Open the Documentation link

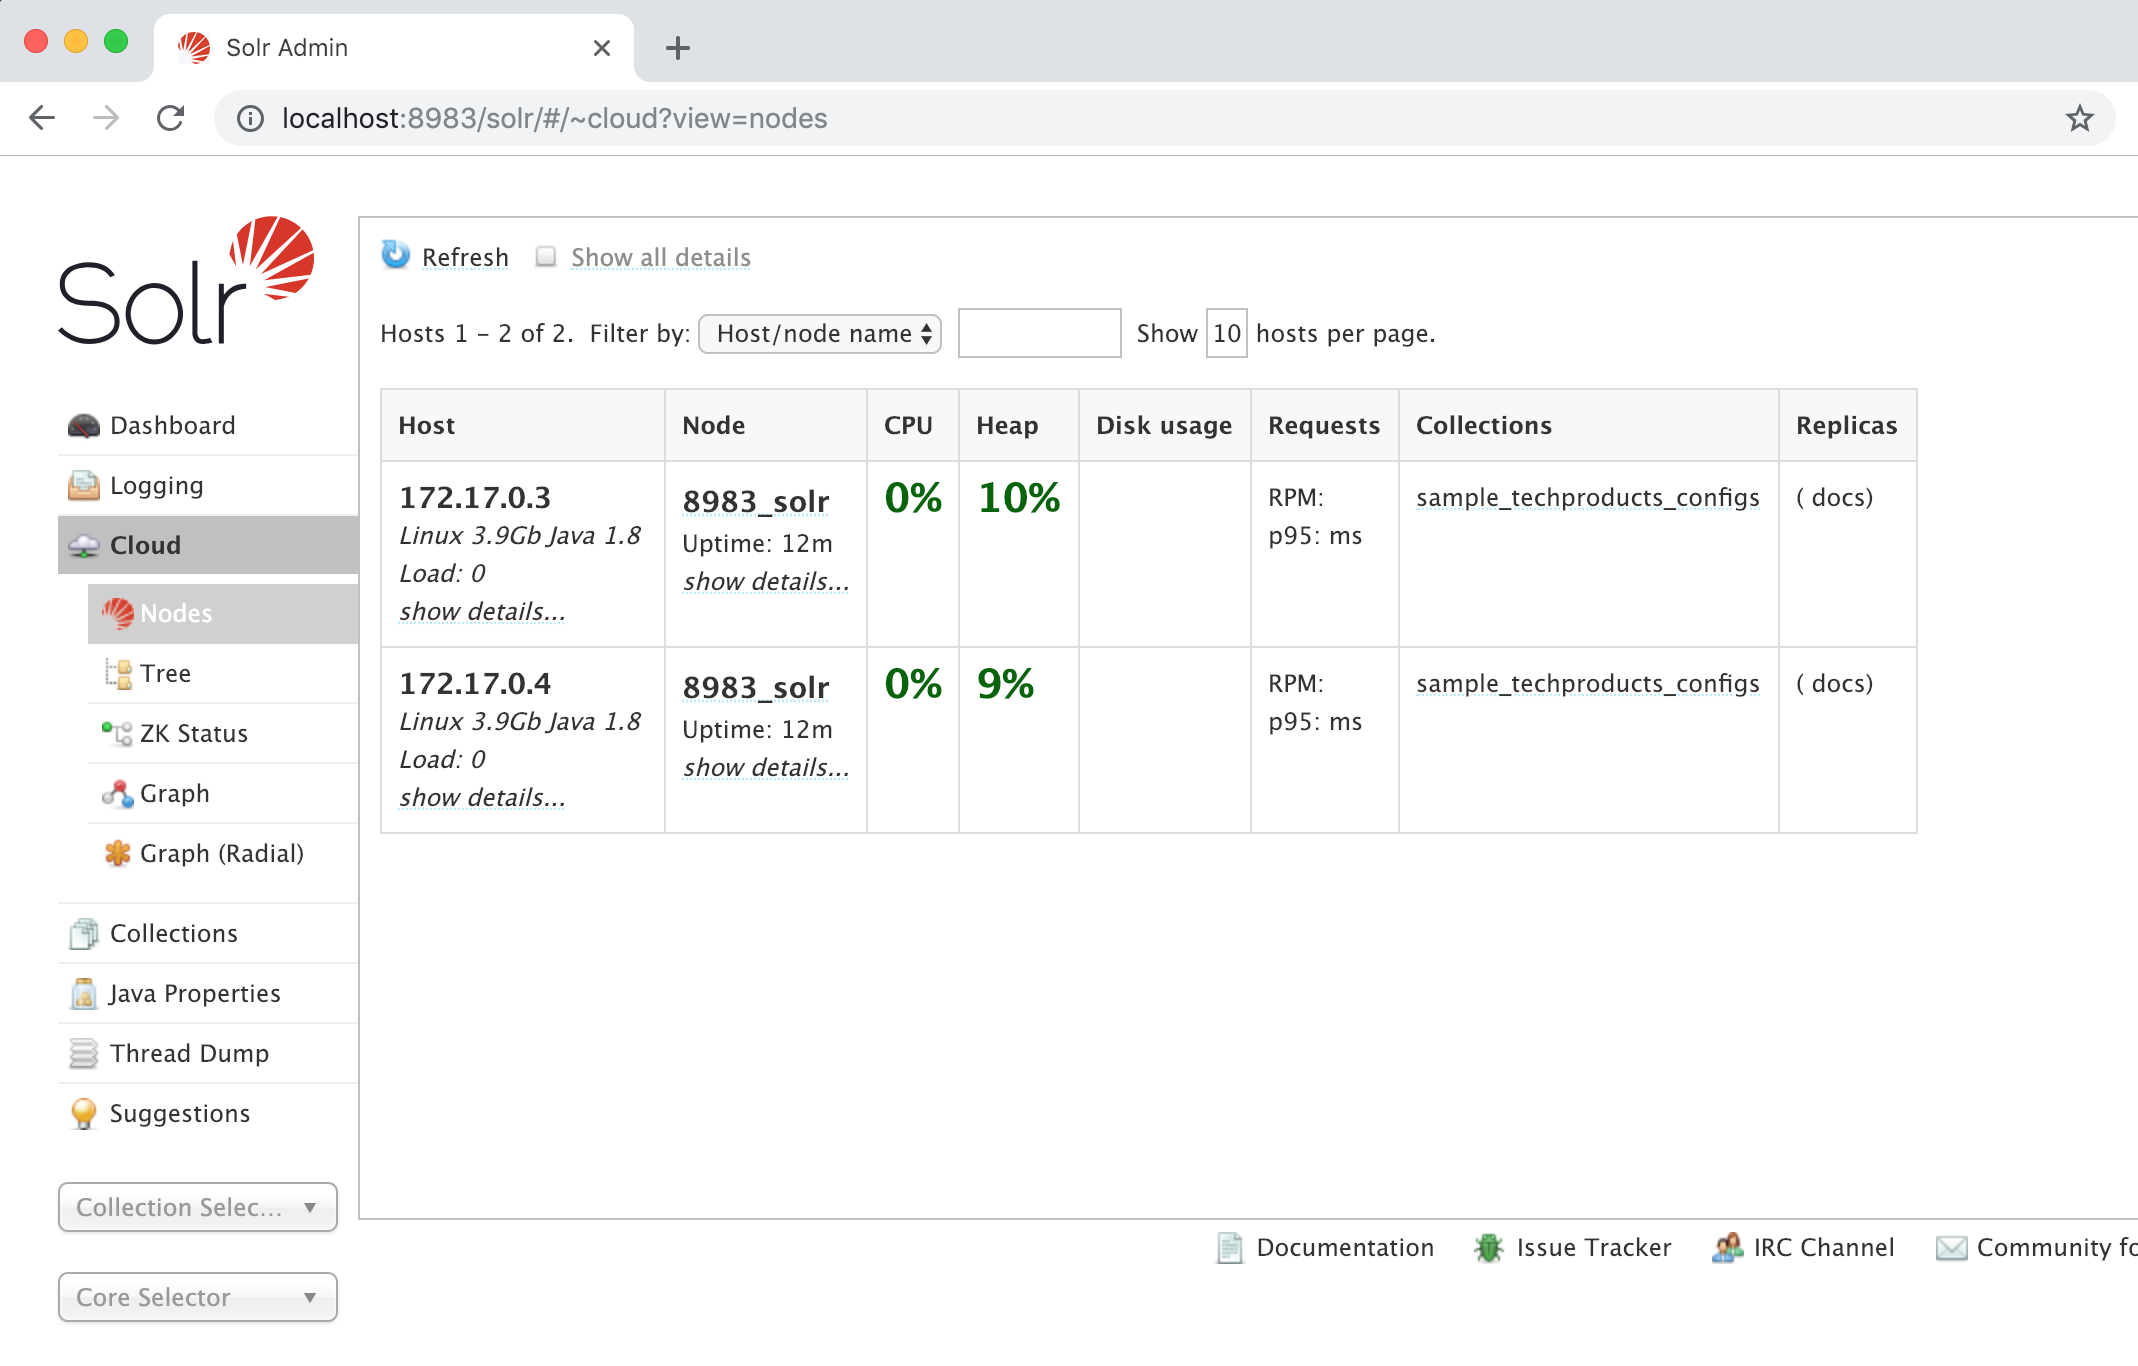coord(1344,1247)
